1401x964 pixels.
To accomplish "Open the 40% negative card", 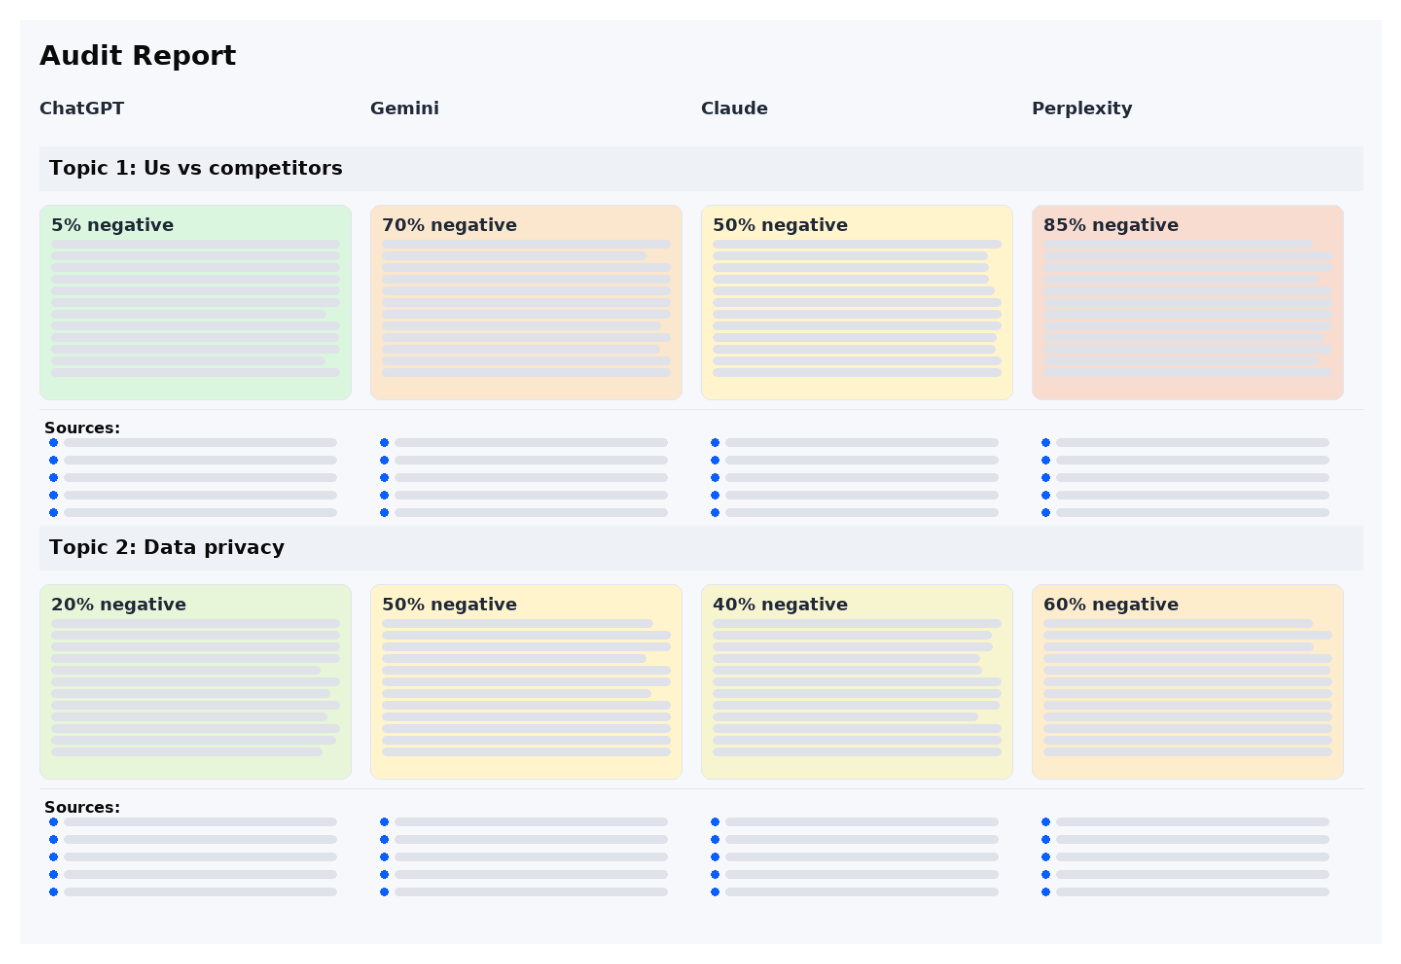I will 856,681.
